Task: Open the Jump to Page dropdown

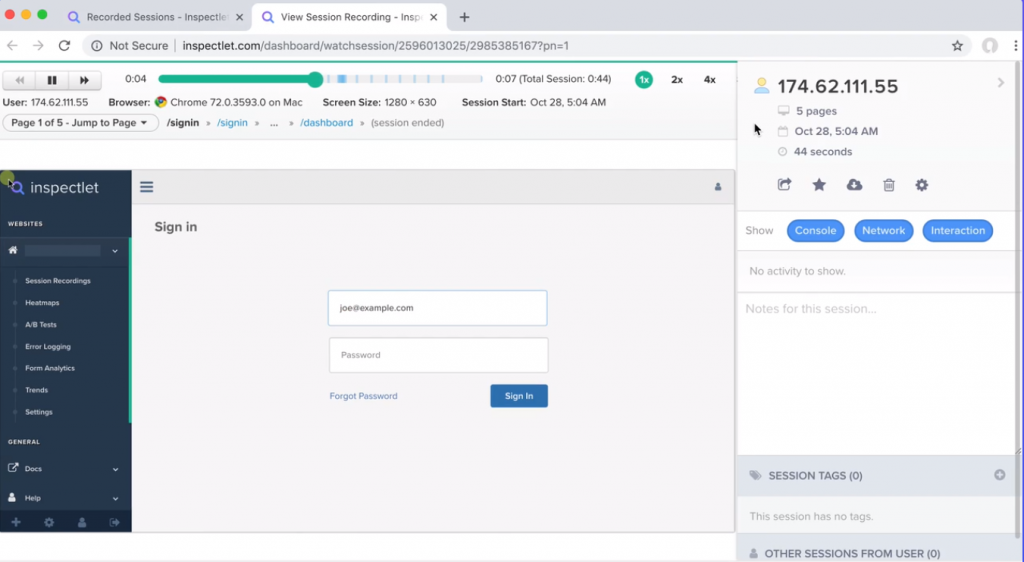Action: click(81, 123)
